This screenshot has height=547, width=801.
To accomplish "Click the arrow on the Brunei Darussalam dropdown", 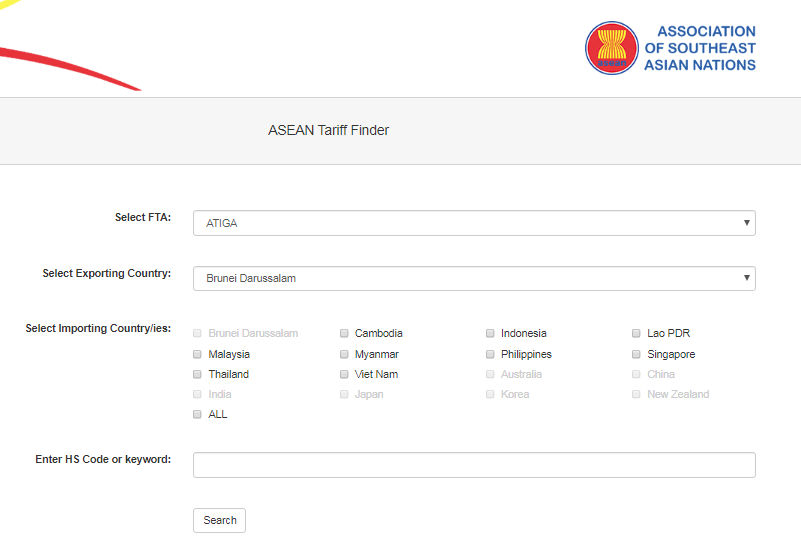I will (746, 278).
